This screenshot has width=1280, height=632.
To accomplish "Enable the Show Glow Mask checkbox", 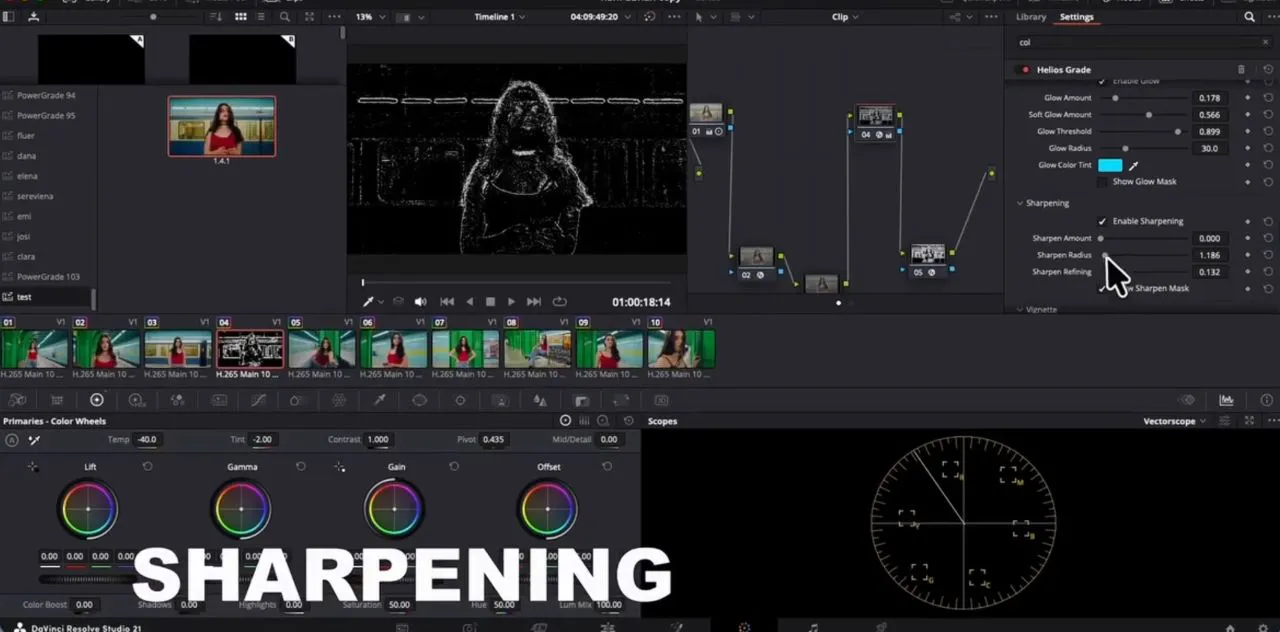I will (1102, 182).
